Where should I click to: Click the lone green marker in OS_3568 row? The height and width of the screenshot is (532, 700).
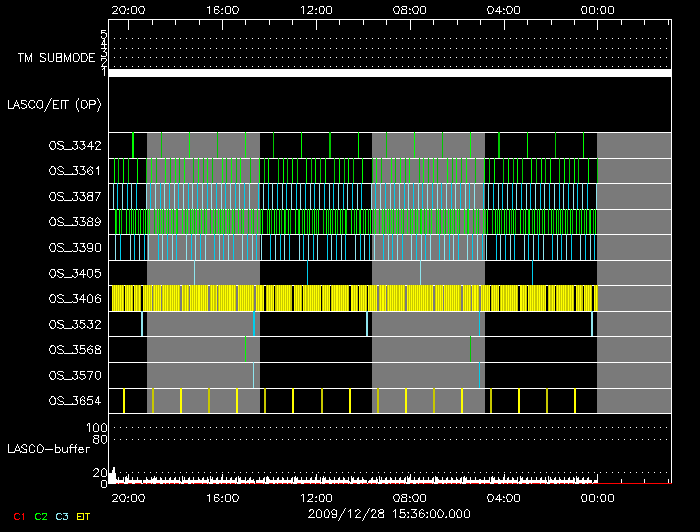tap(471, 348)
